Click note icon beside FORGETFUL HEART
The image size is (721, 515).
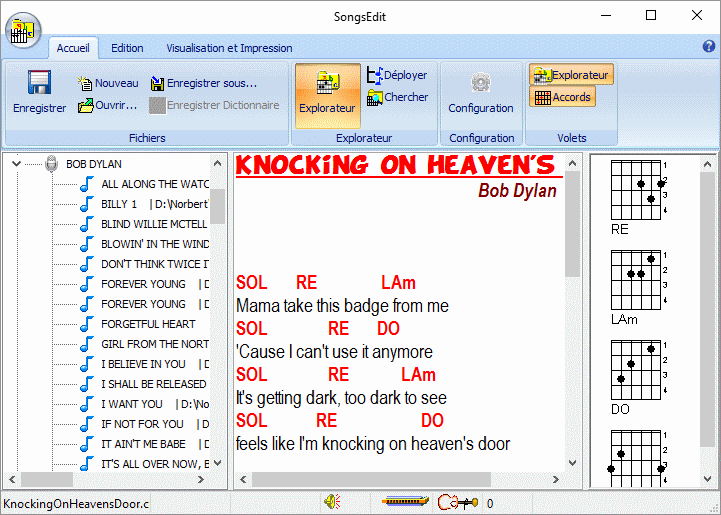[x=86, y=324]
